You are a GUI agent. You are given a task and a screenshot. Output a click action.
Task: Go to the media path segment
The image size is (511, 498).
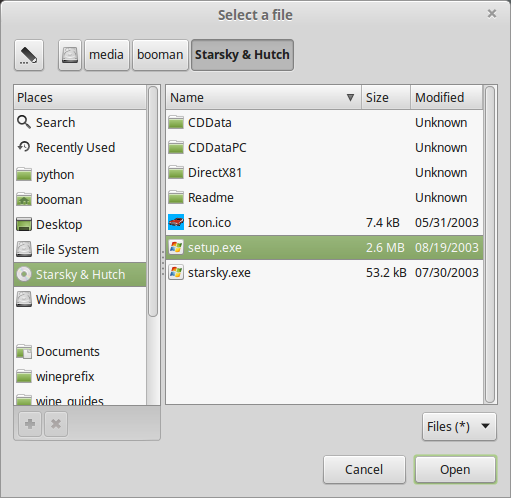pos(107,55)
